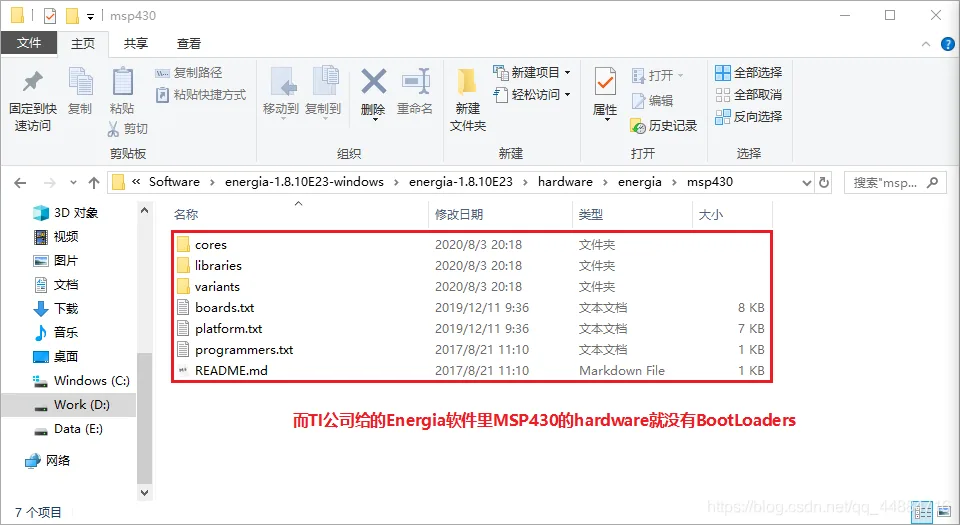The image size is (960, 525).
Task: Click History (历史记录) icon
Action: (x=637, y=126)
